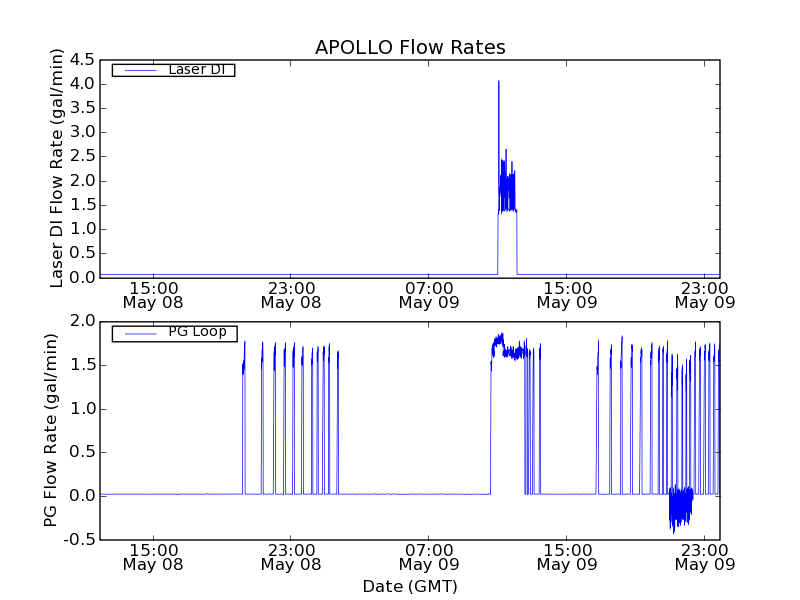Click the blue line sample in Laser DI legend
Image resolution: width=800 pixels, height=600 pixels.
coord(137,70)
